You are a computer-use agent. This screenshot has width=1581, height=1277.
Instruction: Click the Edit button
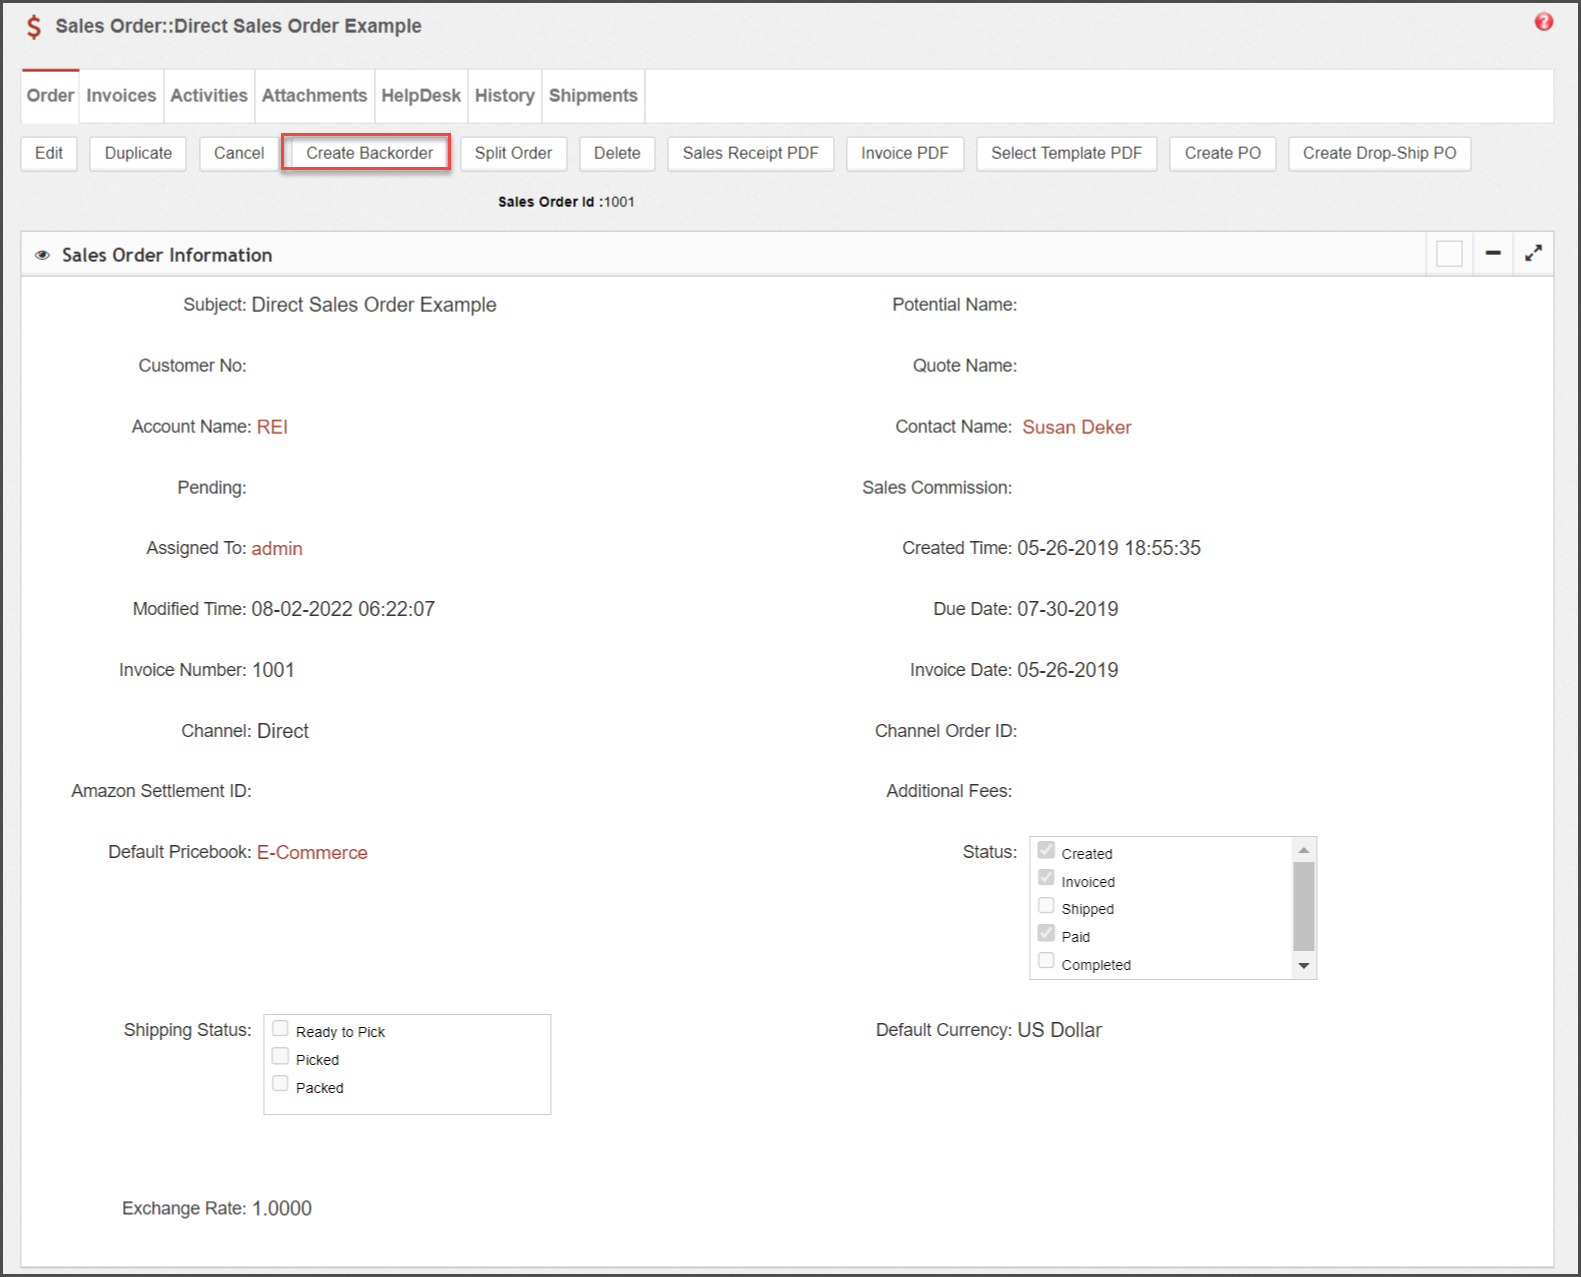pyautogui.click(x=49, y=153)
